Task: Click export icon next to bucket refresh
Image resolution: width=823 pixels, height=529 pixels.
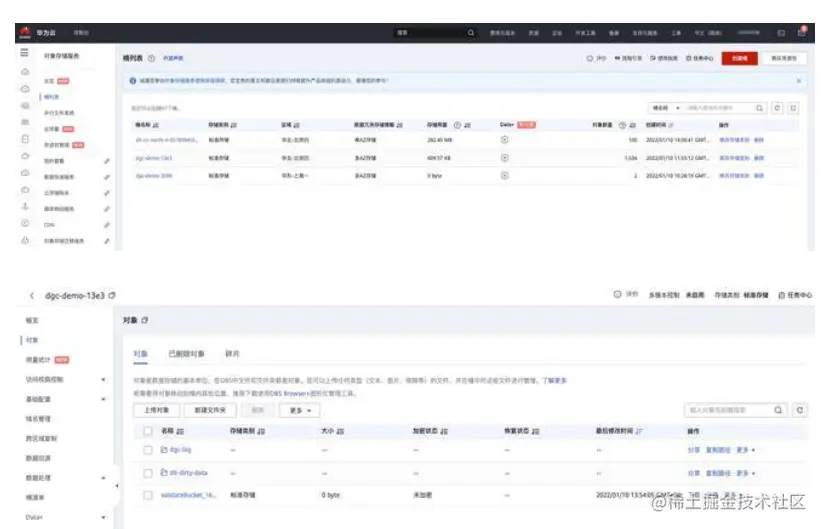Action: (793, 108)
